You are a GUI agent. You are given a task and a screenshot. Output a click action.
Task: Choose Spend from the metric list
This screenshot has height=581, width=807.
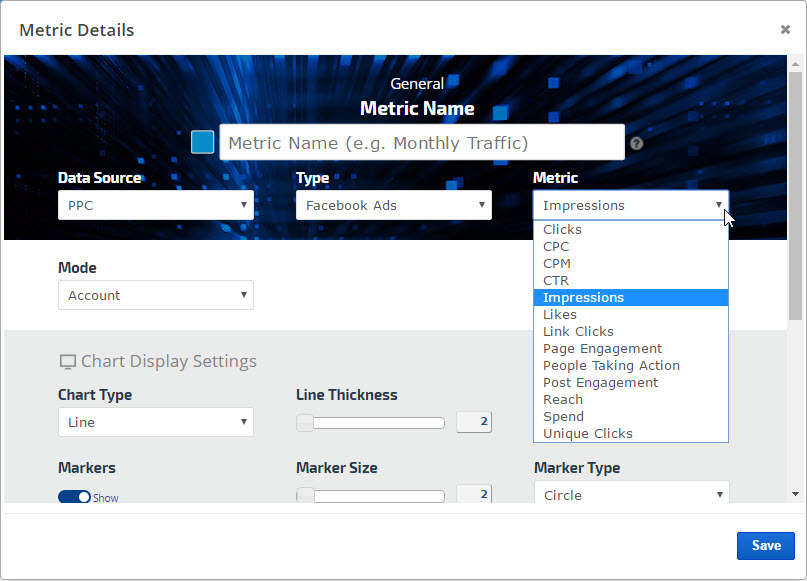coord(563,417)
